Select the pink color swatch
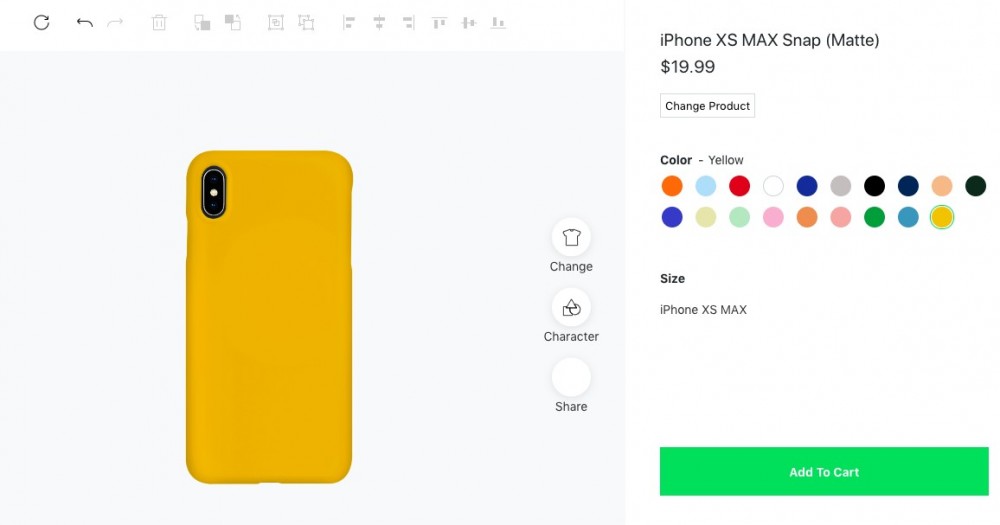The image size is (1000, 525). [773, 217]
